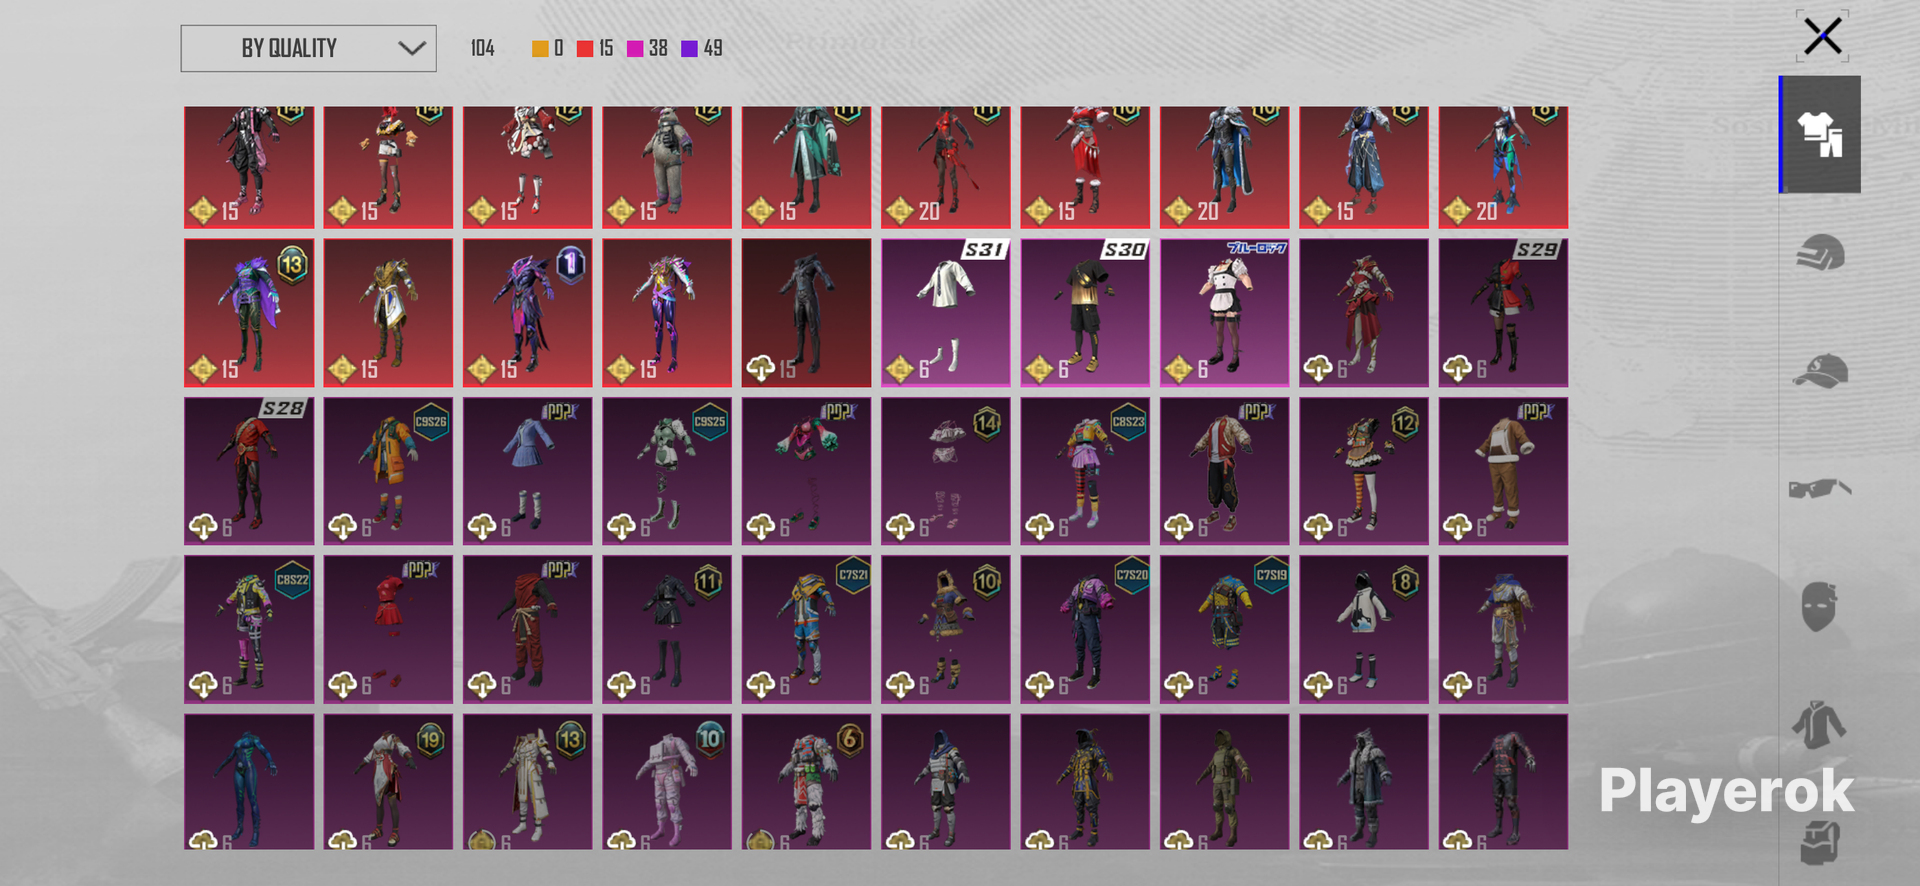Choose the black outfit with badge 11
Viewport: 1920px width, 886px height.
point(667,629)
